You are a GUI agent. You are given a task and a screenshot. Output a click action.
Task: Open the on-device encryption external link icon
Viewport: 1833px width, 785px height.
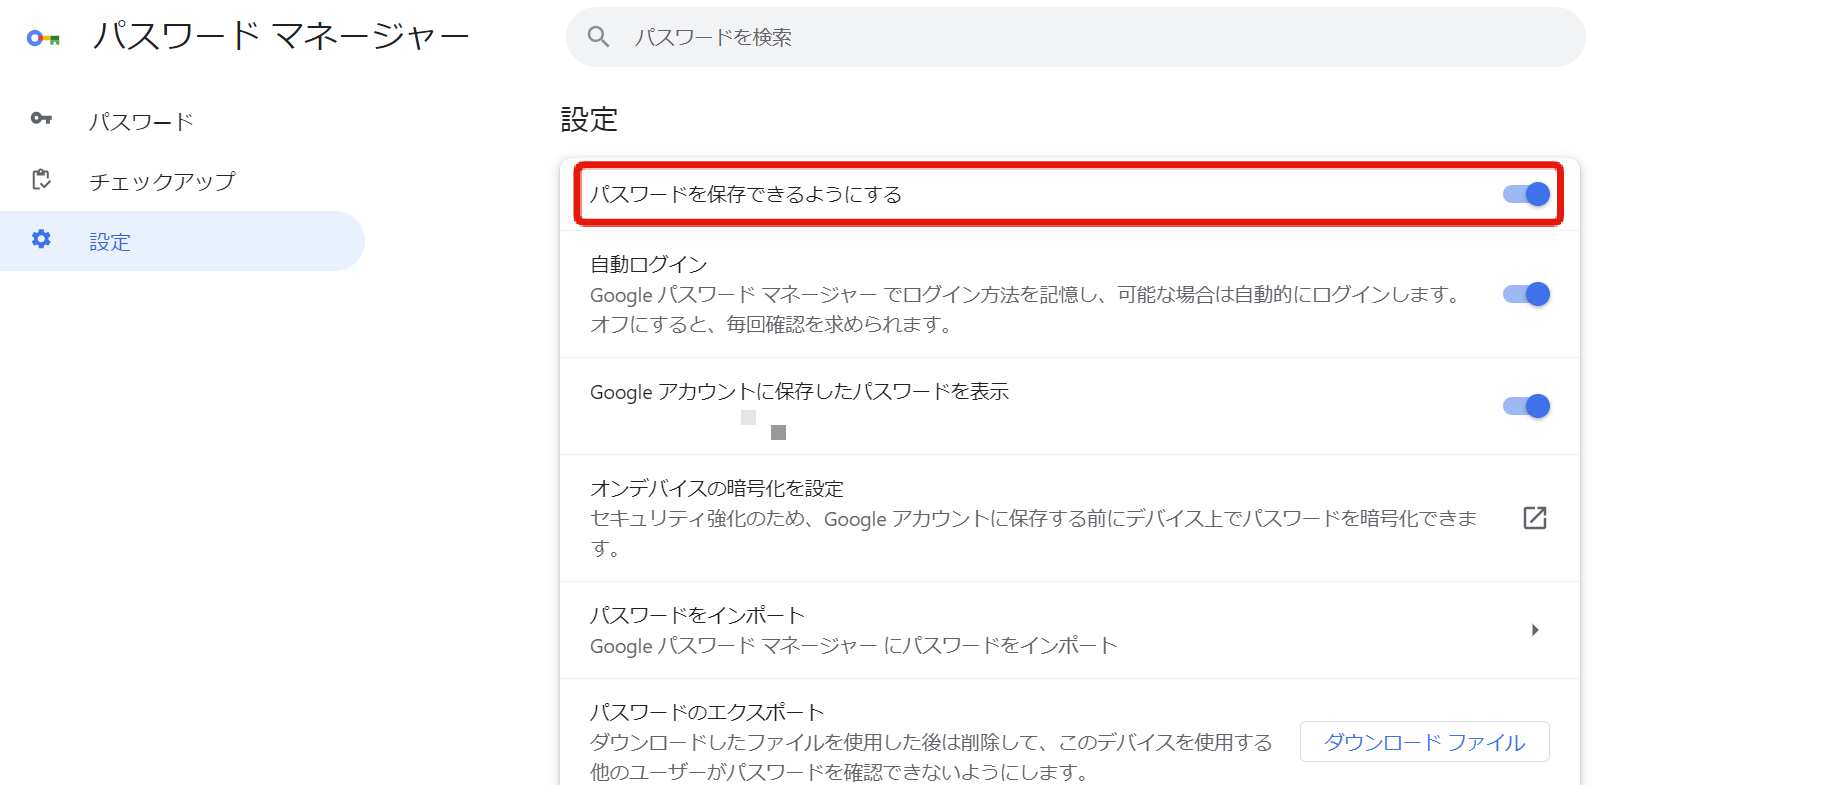tap(1534, 518)
